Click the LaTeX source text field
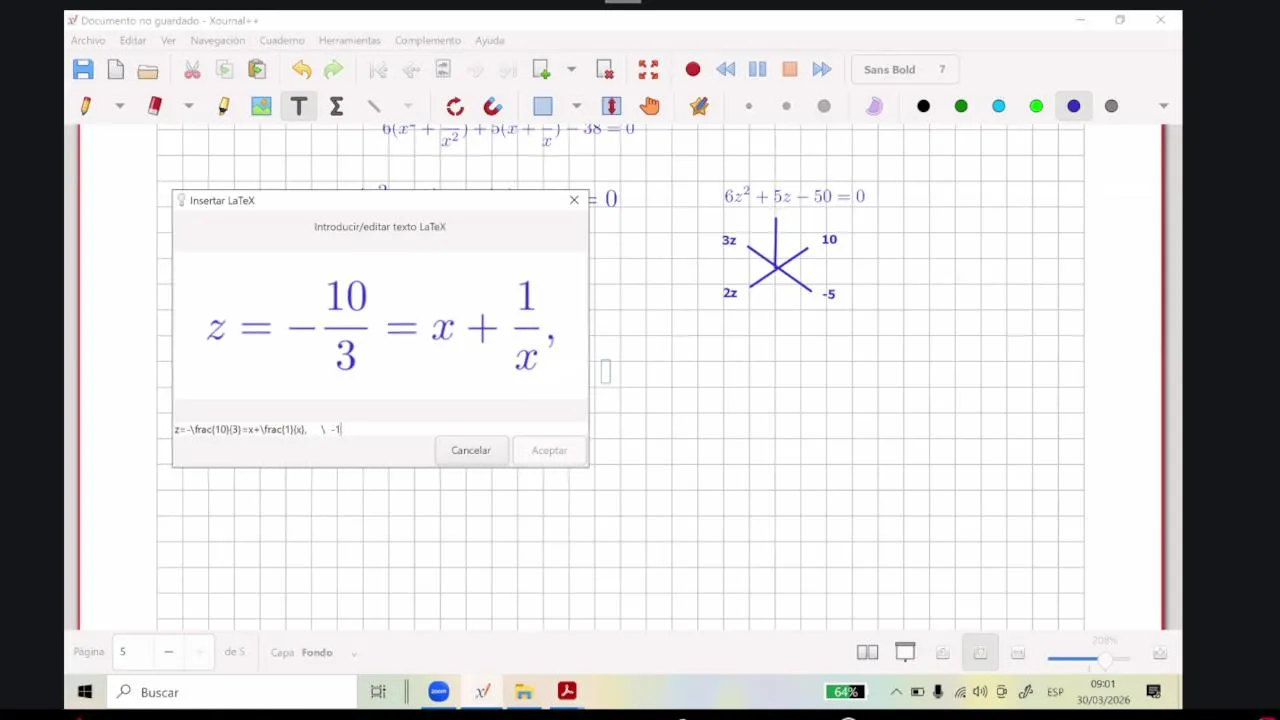 [x=380, y=429]
